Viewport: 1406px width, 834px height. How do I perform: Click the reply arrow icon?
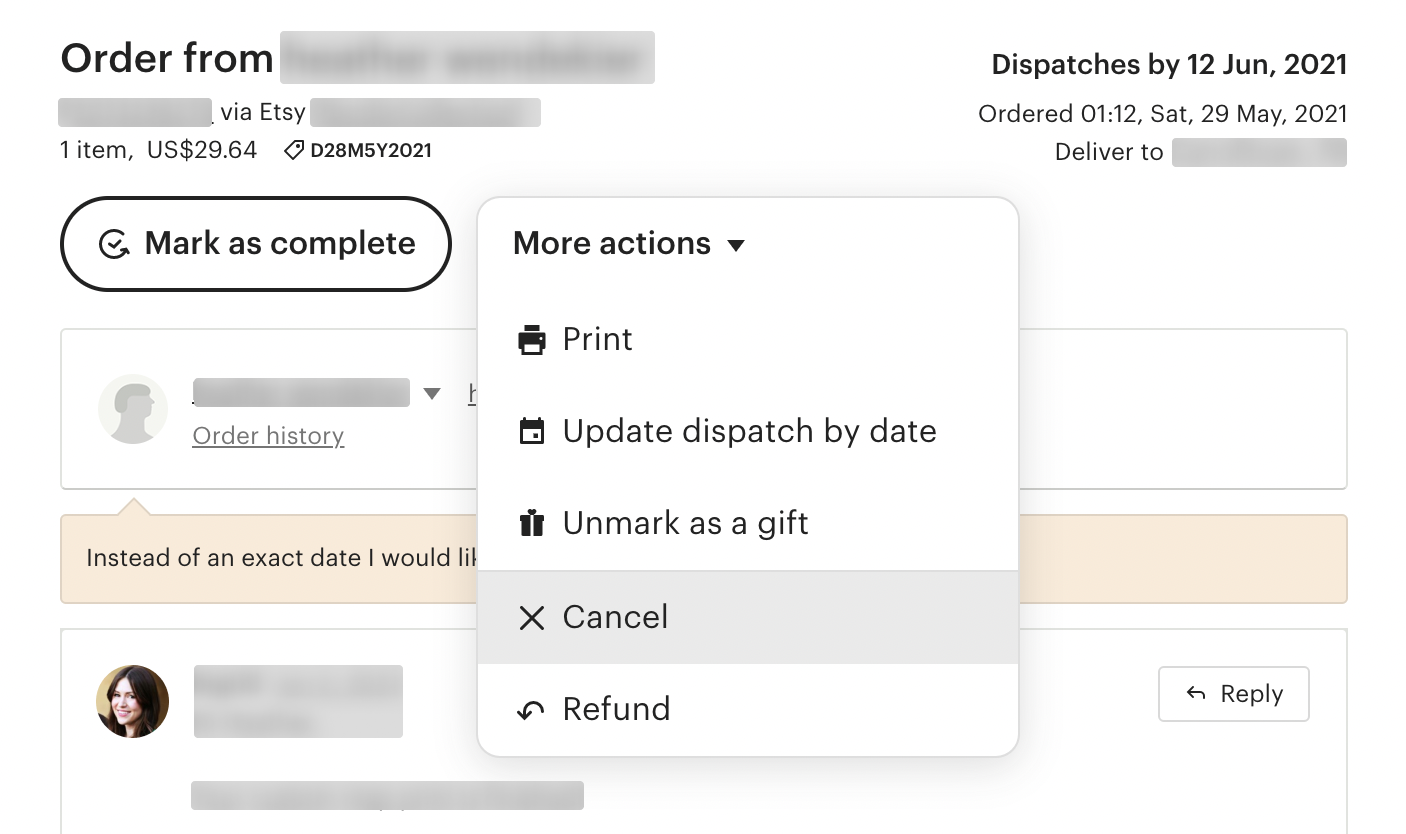1196,693
